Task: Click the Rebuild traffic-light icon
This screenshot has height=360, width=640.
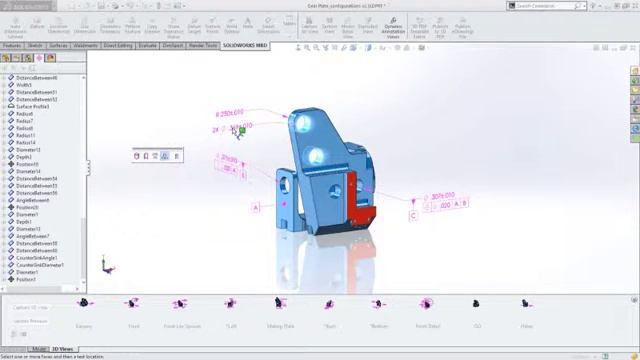Action: point(159,6)
